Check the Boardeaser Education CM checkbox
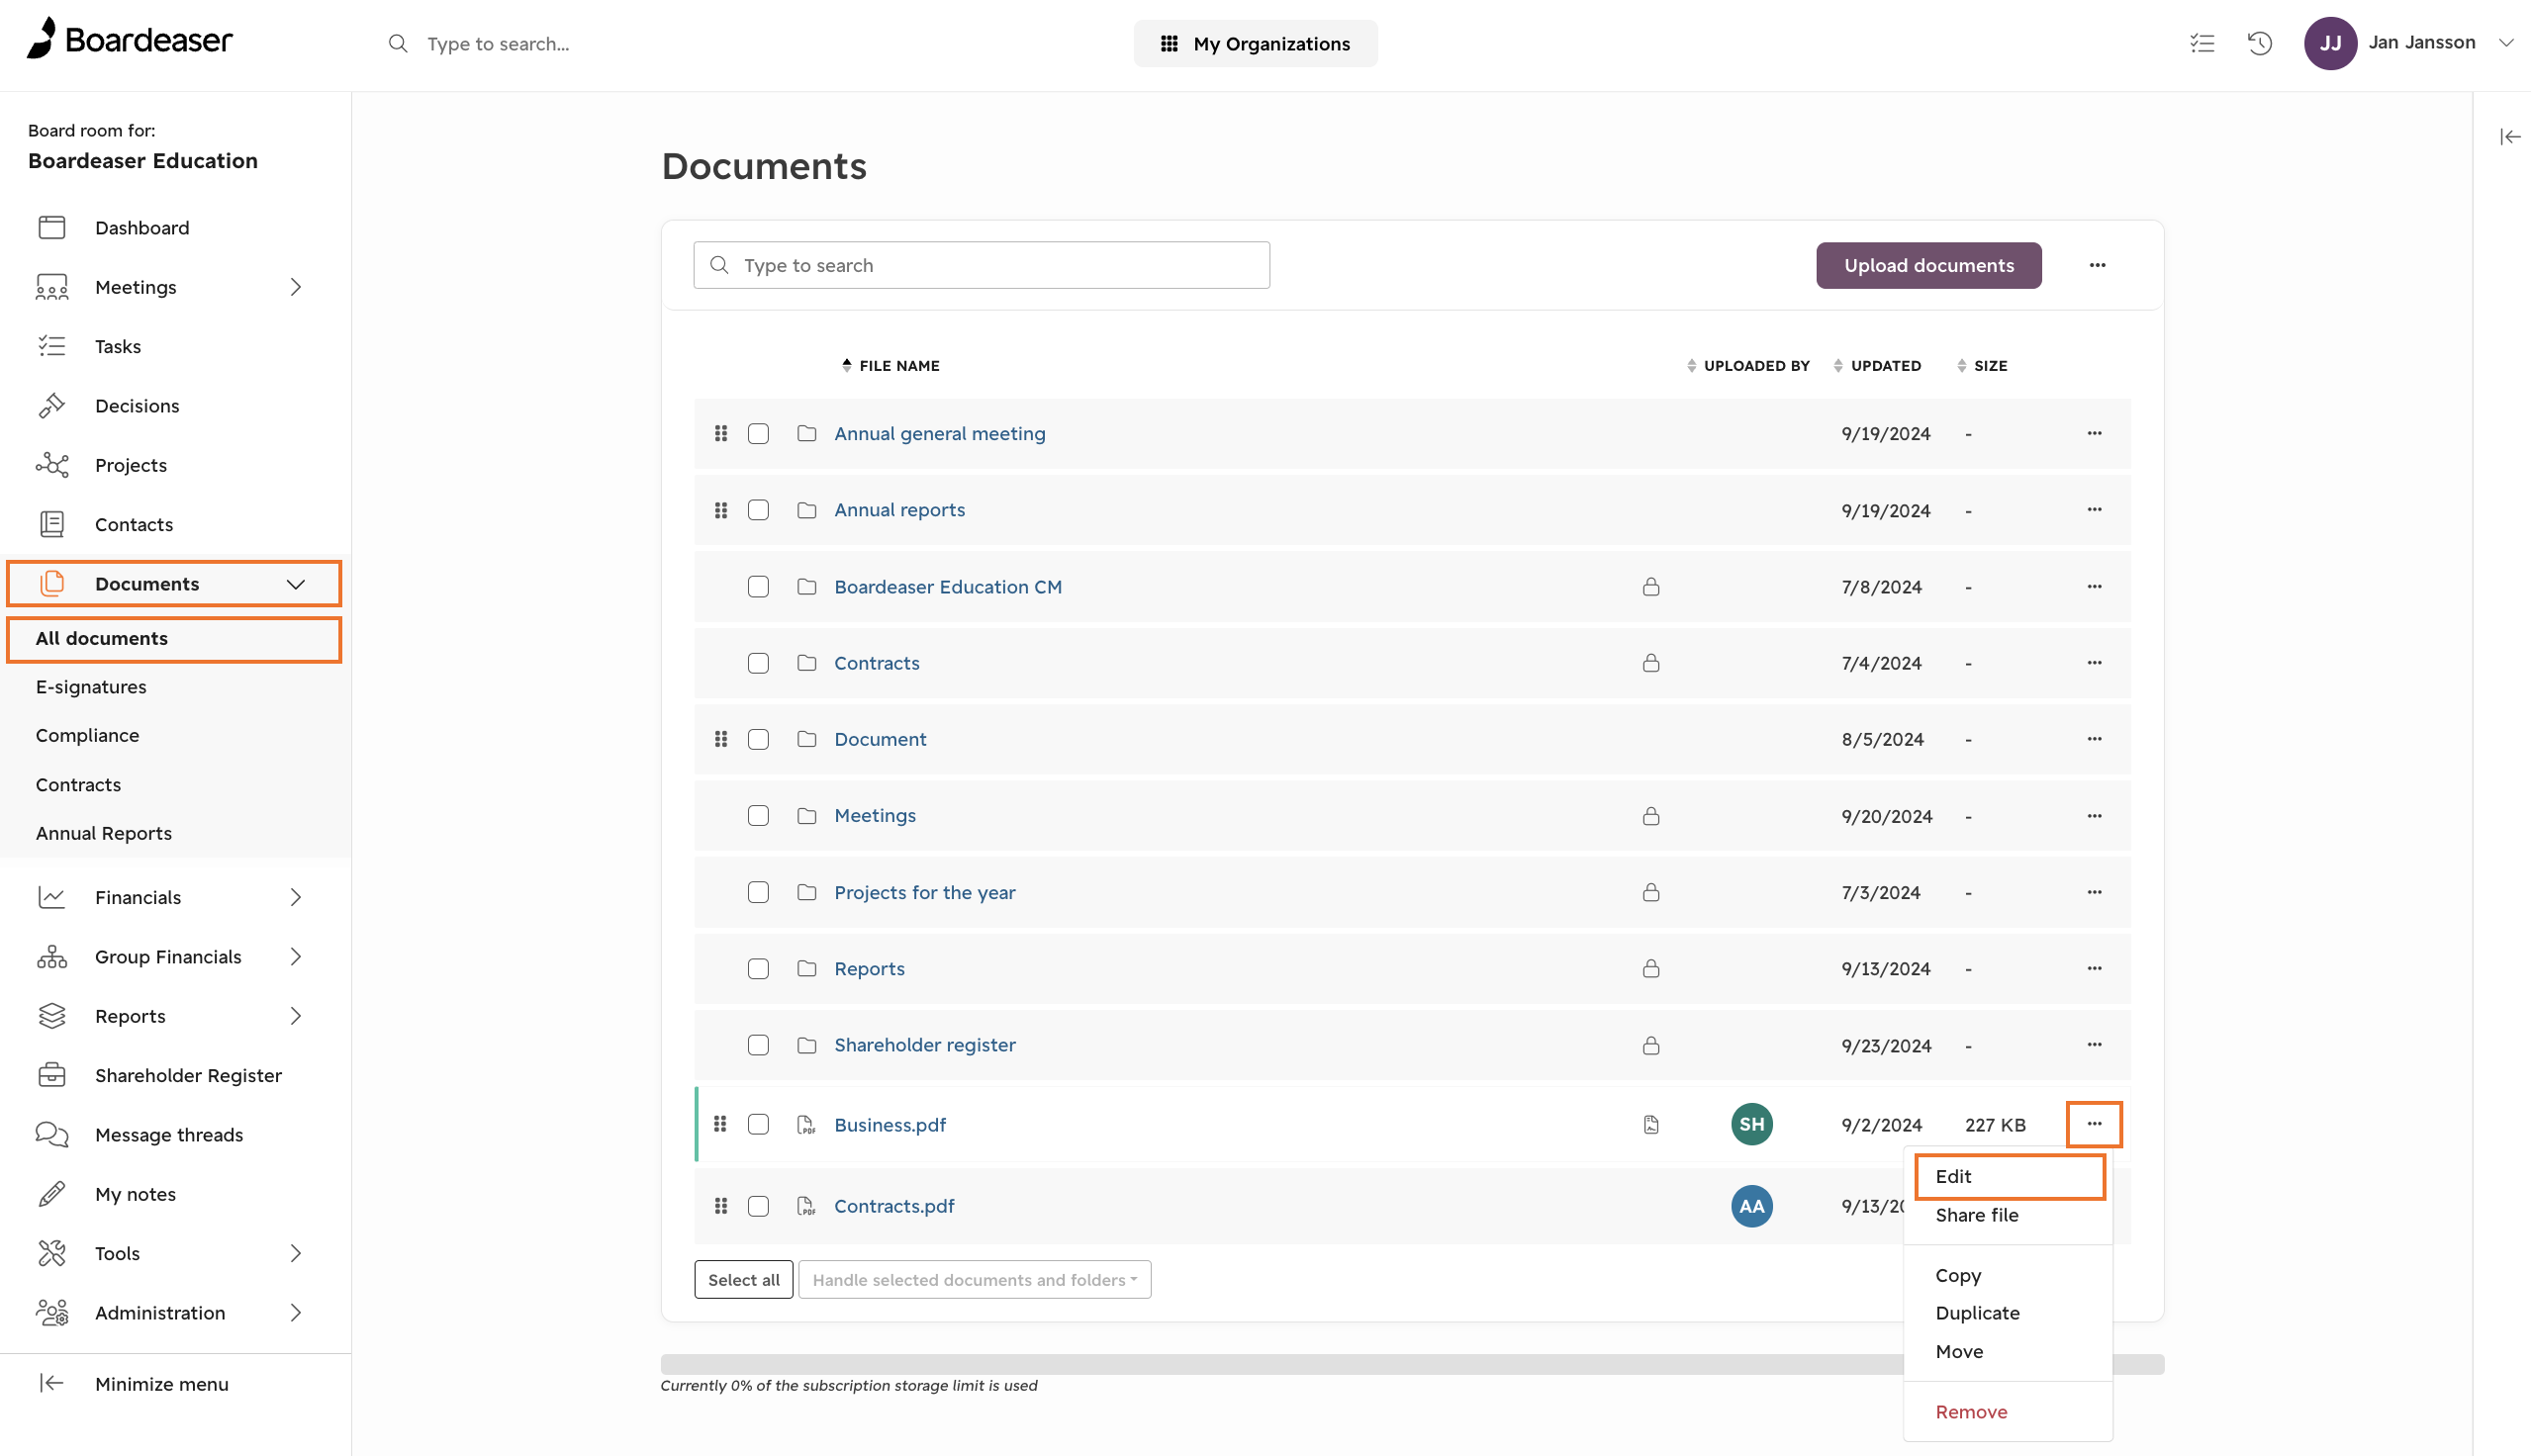The height and width of the screenshot is (1456, 2531). [758, 587]
